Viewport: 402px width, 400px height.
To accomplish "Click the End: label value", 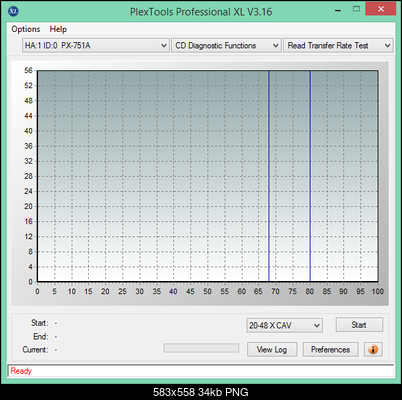I will tap(56, 337).
